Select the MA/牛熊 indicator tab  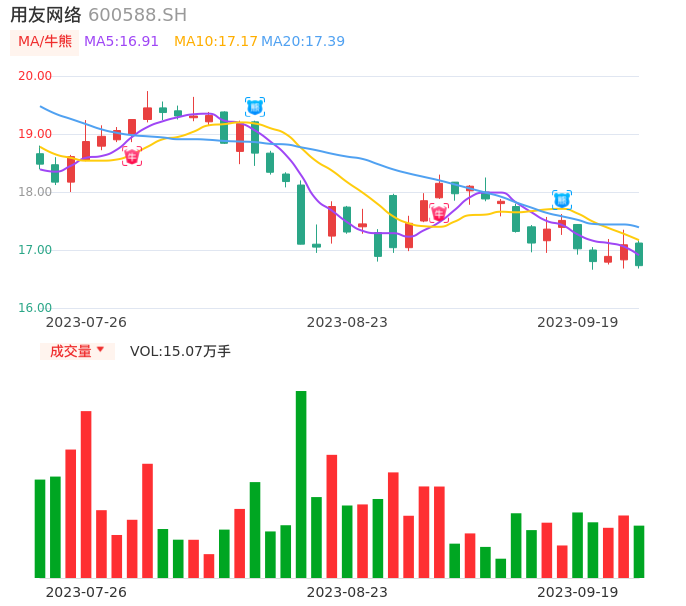tap(45, 42)
